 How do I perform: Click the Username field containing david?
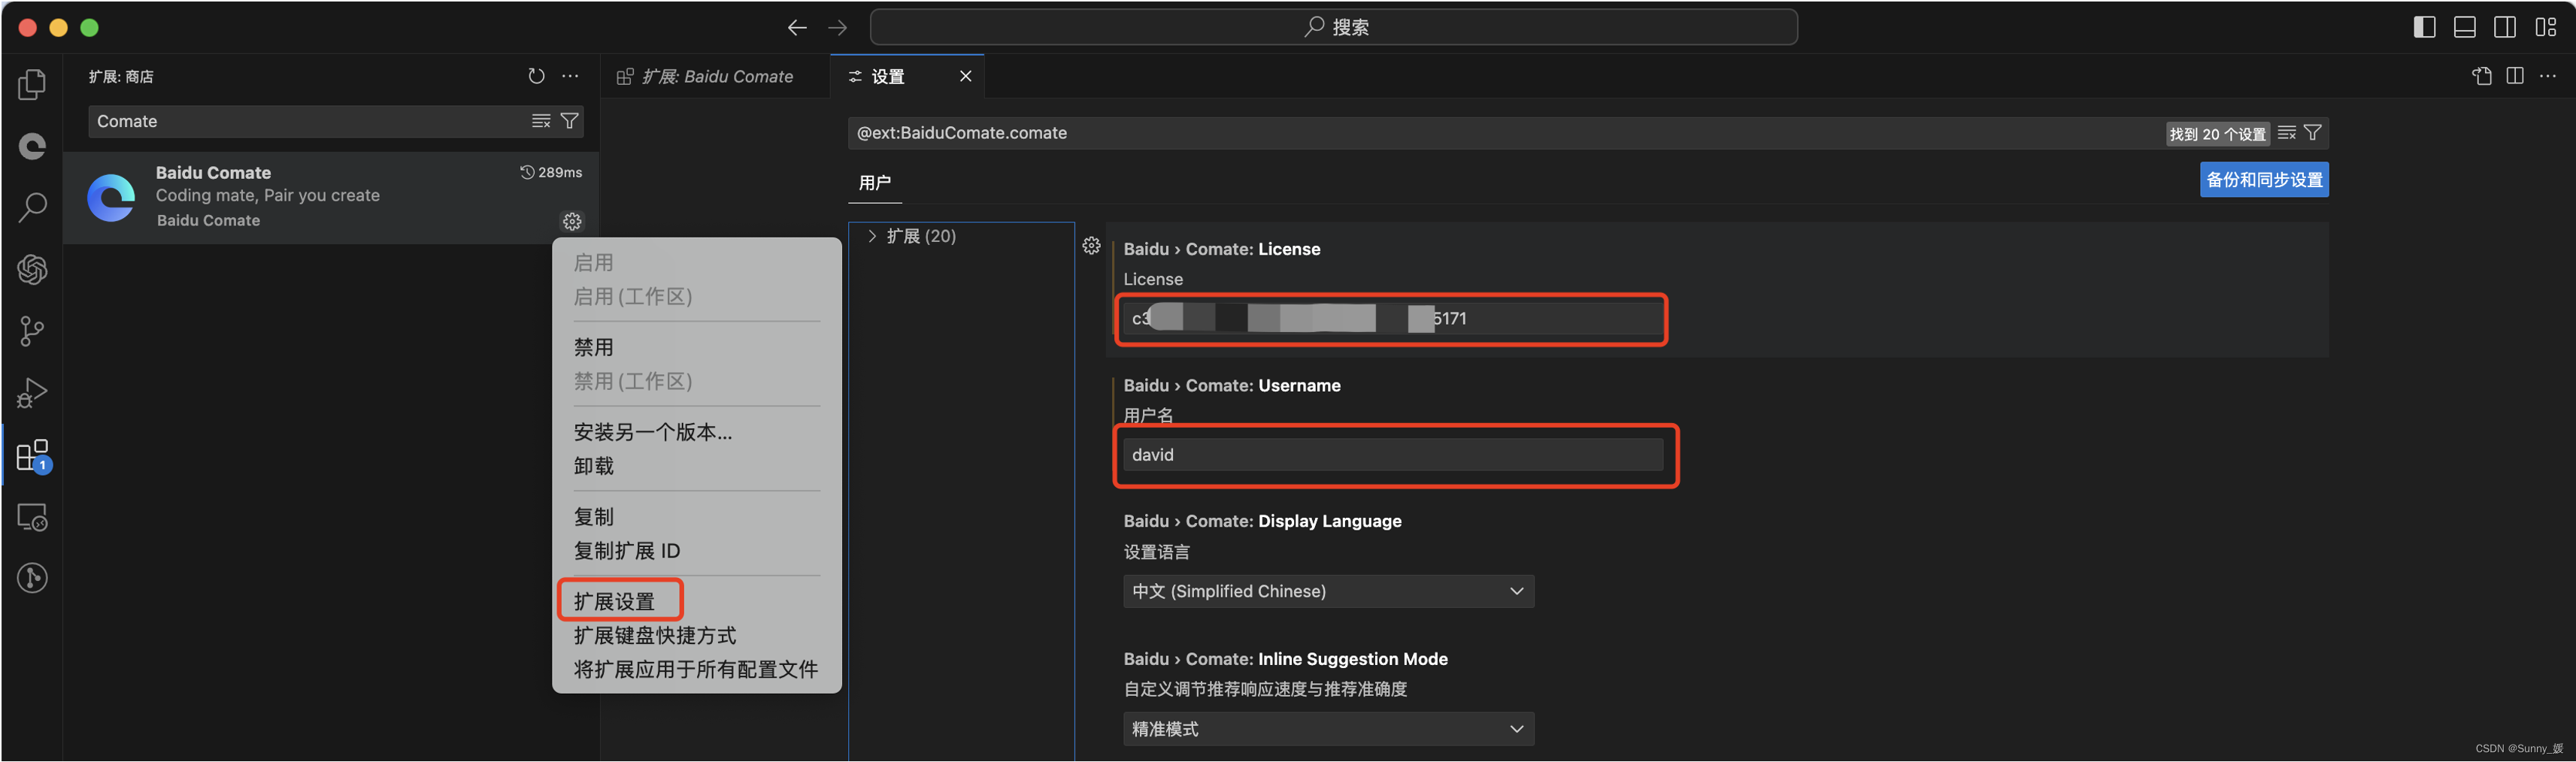[1392, 455]
